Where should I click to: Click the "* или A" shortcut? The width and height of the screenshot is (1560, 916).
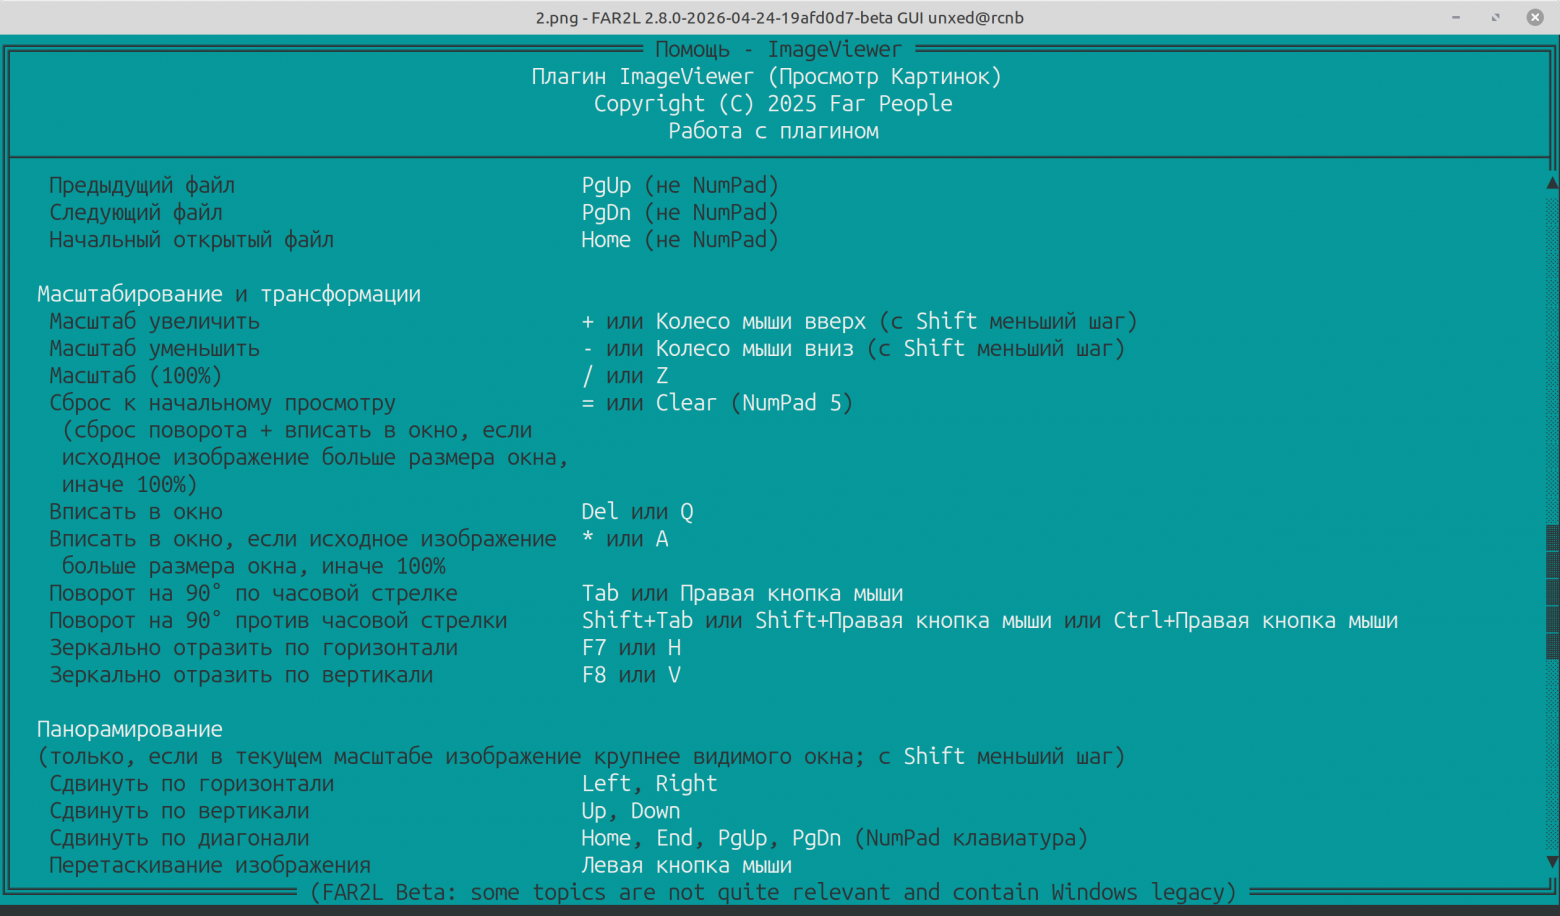point(625,539)
